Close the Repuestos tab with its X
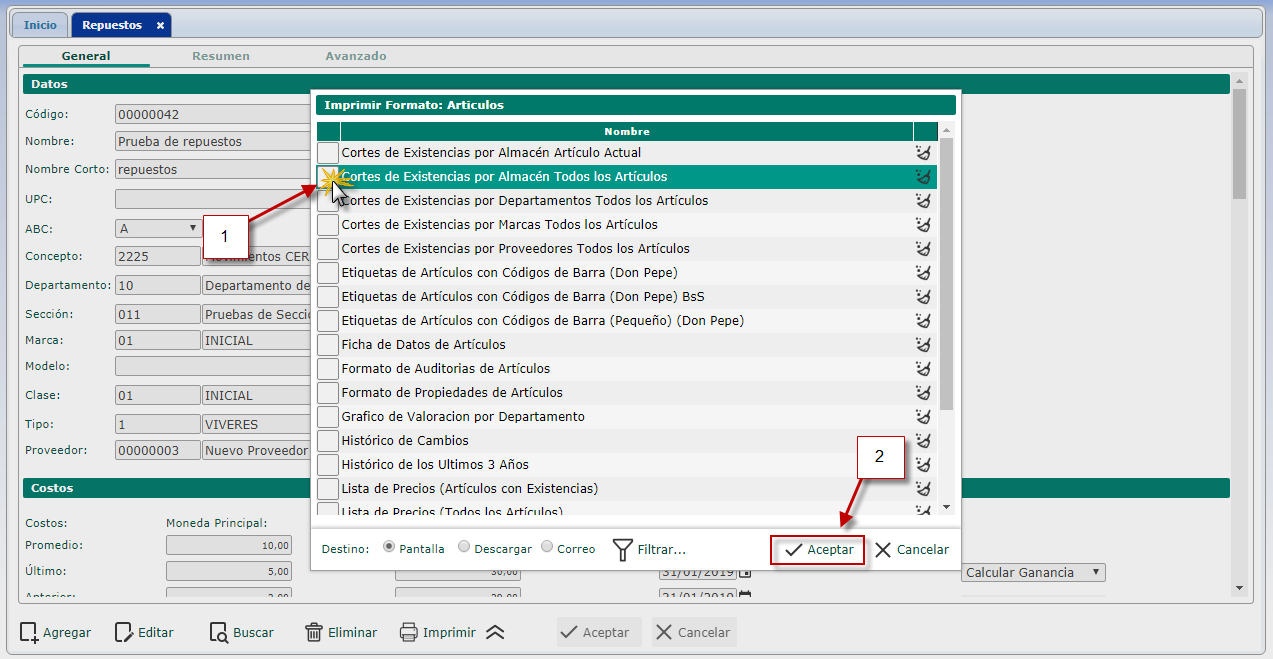This screenshot has height=659, width=1273. click(x=160, y=25)
